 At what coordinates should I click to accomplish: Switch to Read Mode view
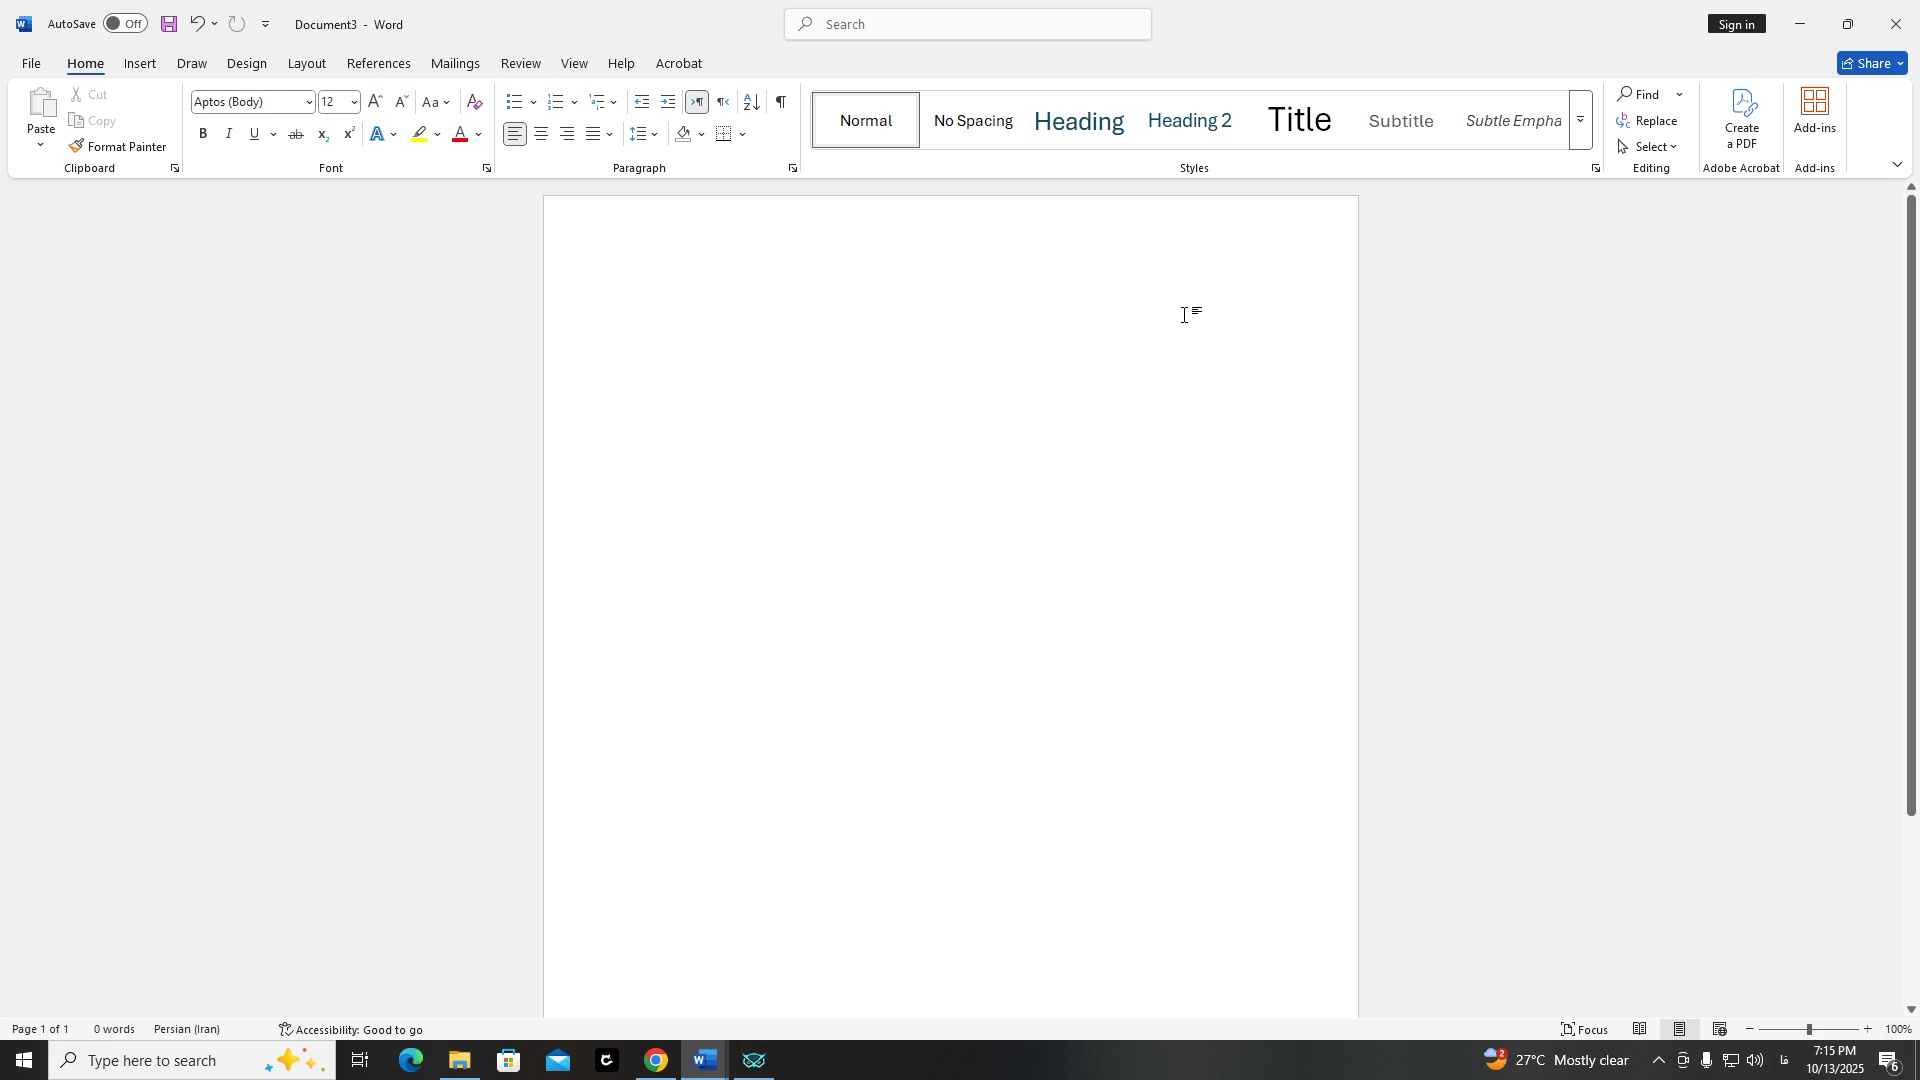1640,1029
